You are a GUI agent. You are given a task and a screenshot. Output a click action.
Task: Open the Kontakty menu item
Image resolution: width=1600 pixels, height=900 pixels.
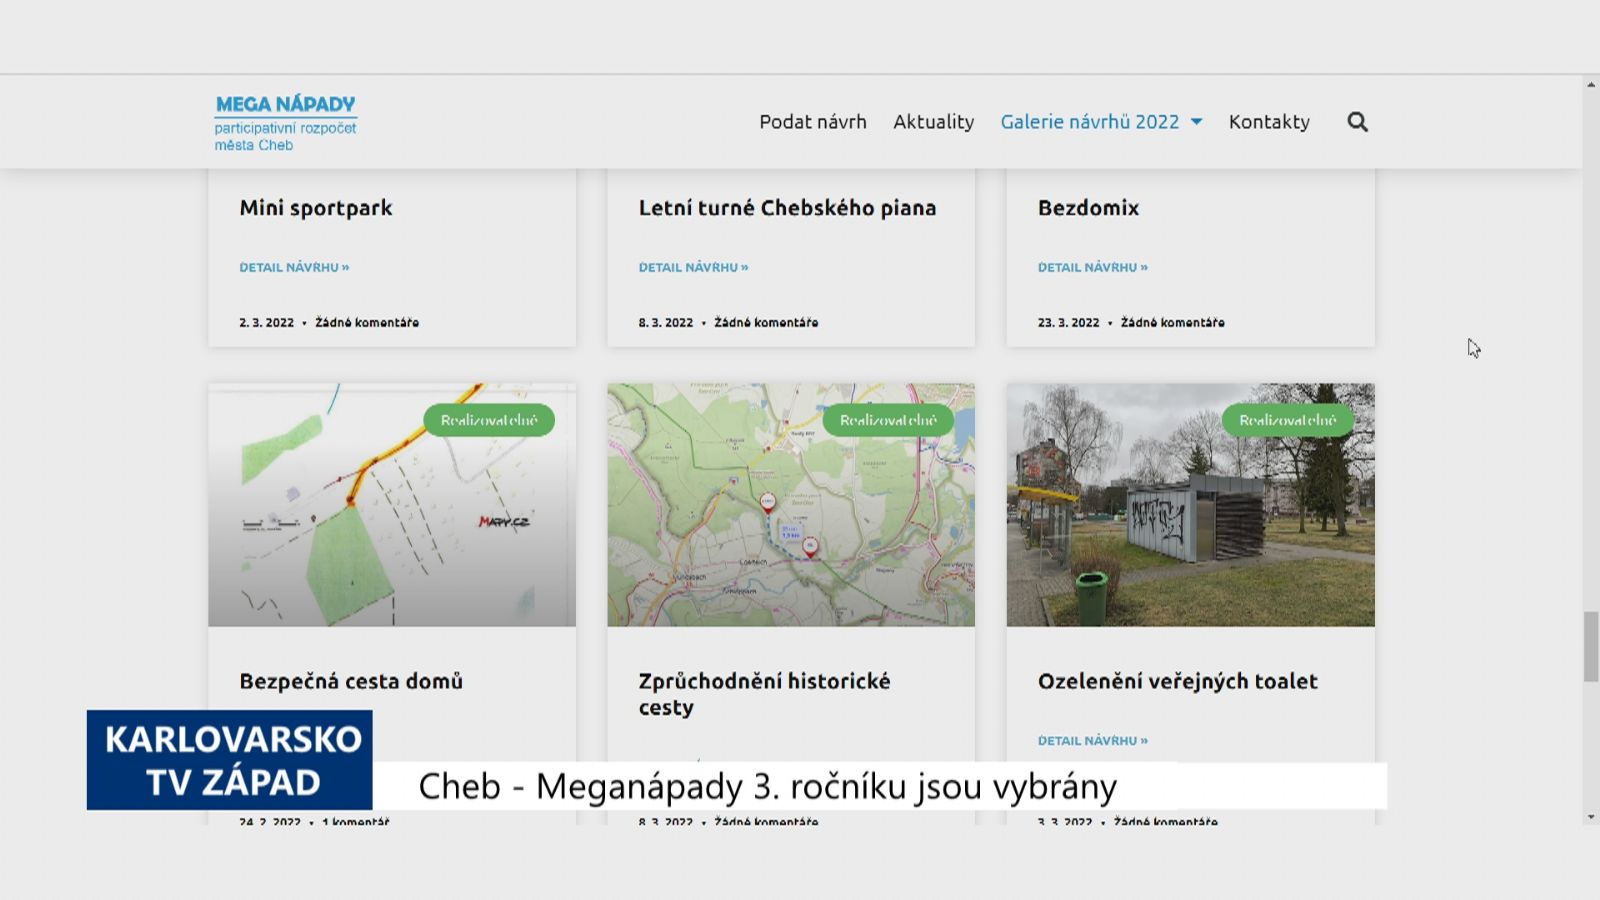tap(1269, 122)
